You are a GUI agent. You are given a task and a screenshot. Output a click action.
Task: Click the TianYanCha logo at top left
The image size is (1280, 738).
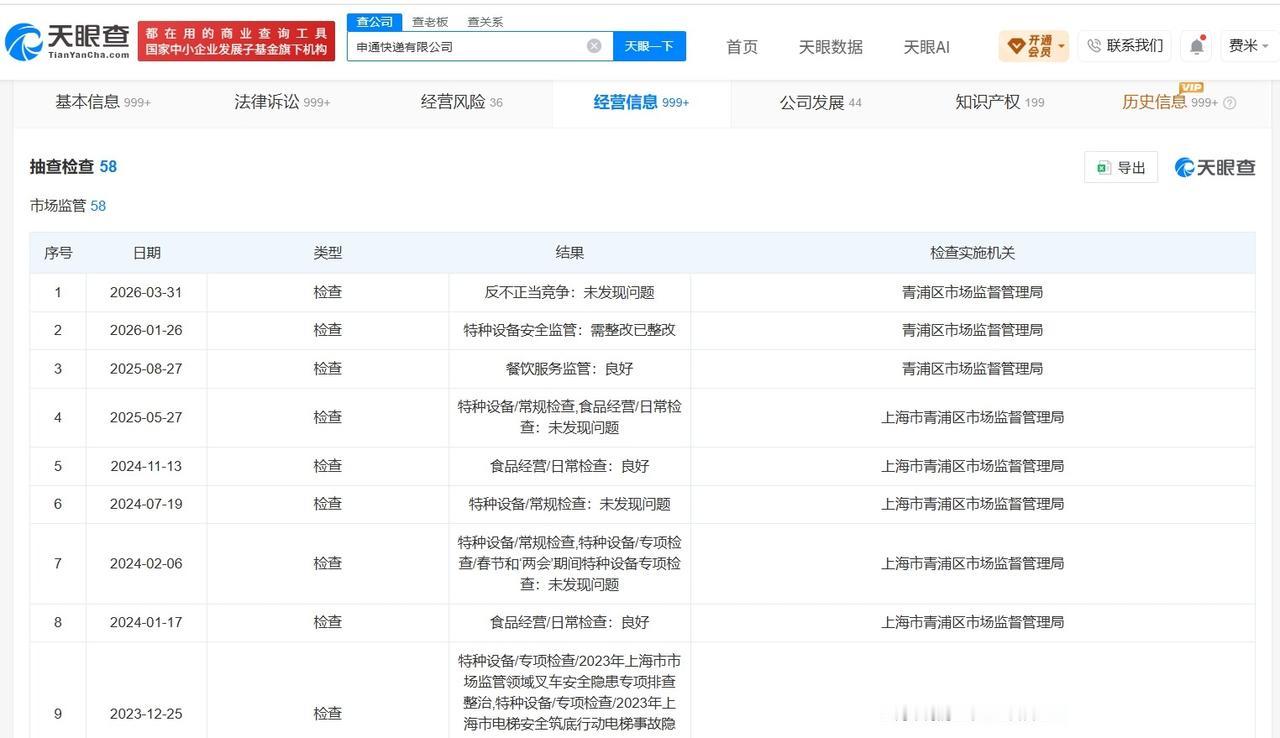coord(68,41)
